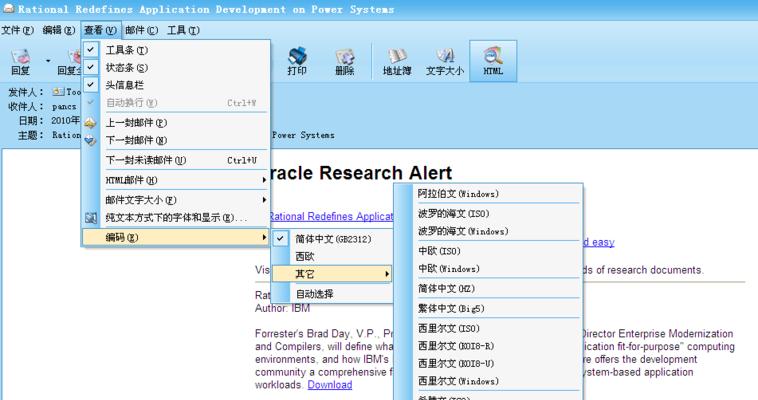The width and height of the screenshot is (758, 400).
Task: Select 阿拉伯文(Windows) encoding
Action: [x=488, y=193]
